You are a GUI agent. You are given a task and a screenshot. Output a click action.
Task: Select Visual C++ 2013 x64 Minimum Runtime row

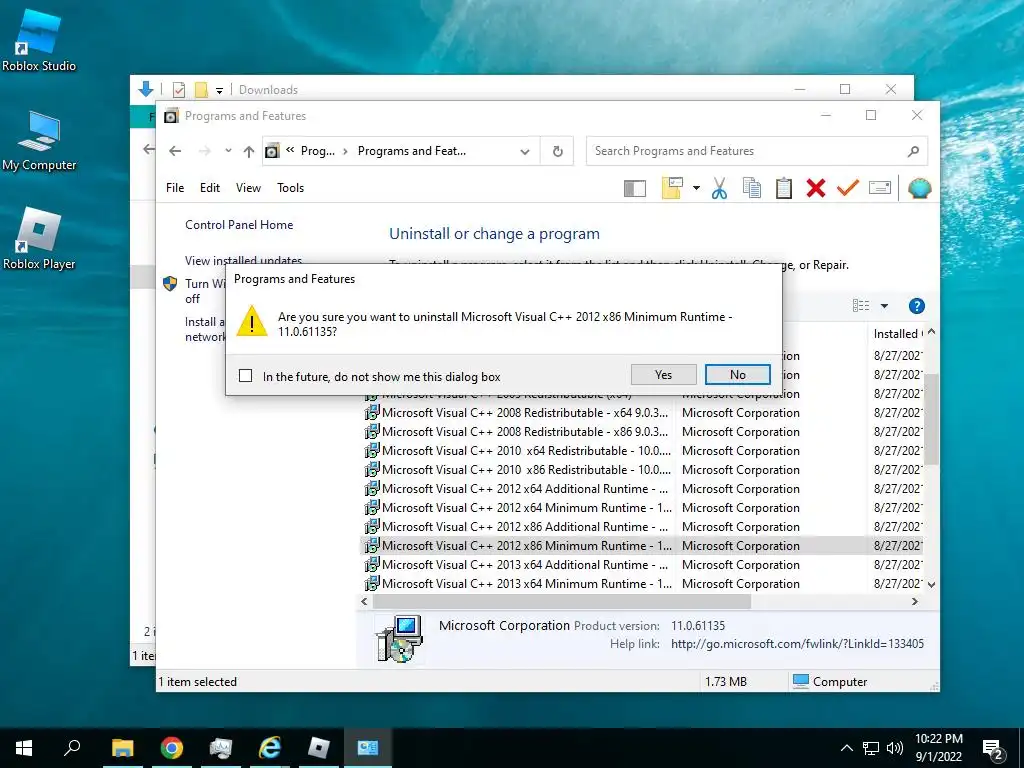[x=643, y=583]
